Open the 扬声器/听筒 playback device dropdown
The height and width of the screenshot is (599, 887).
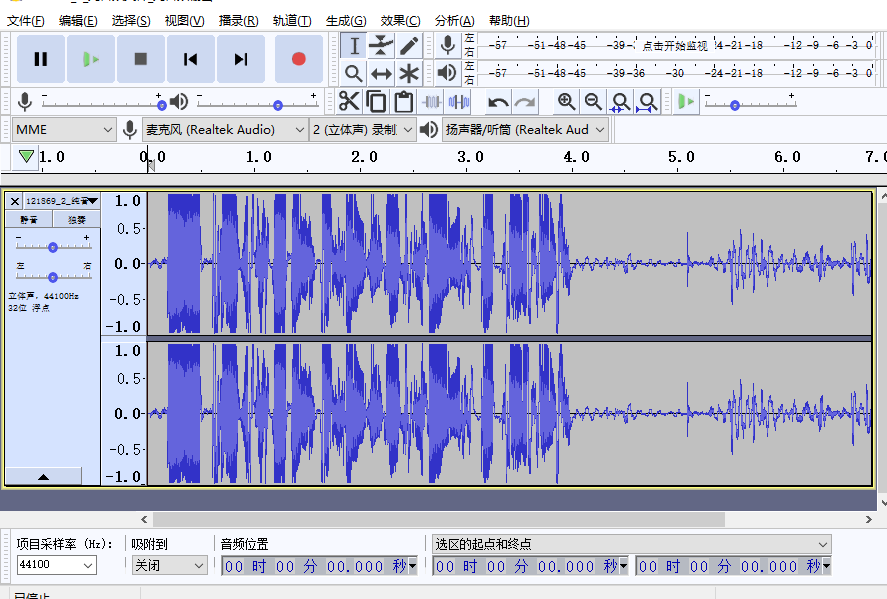[x=526, y=130]
